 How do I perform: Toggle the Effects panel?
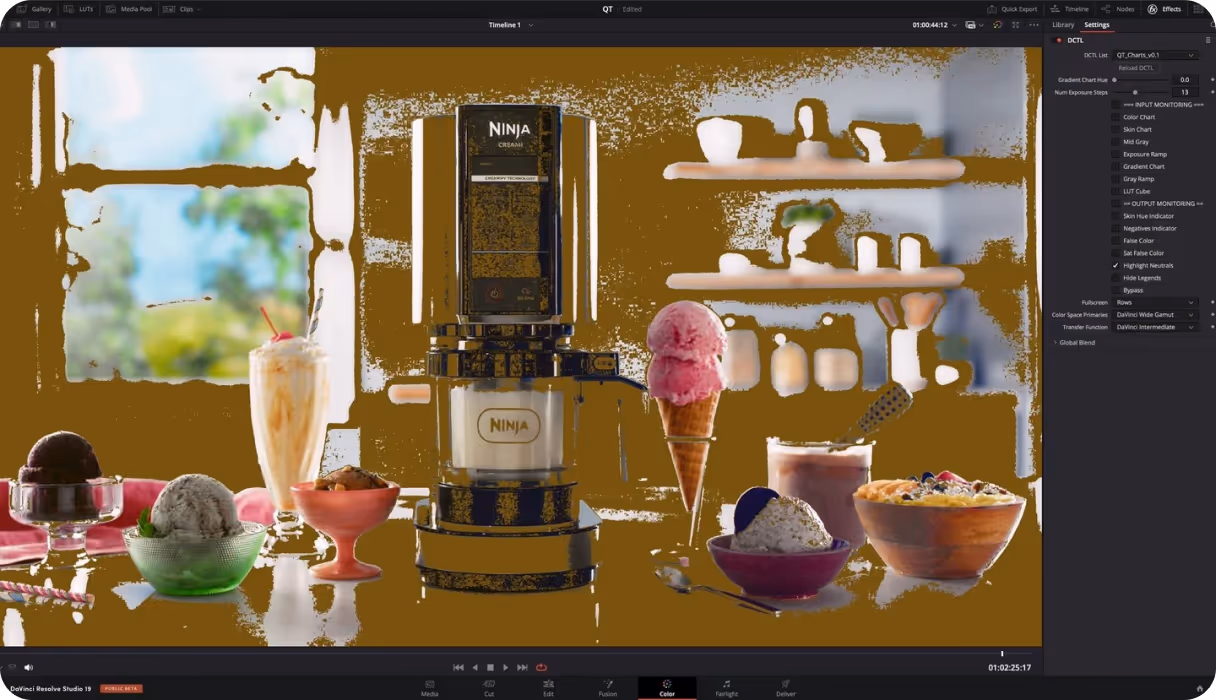(x=1164, y=9)
